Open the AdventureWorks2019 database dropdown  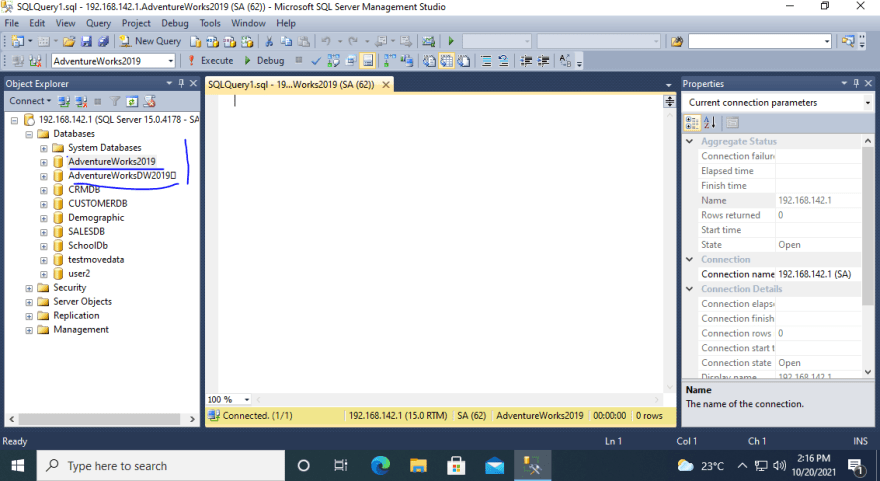(171, 61)
